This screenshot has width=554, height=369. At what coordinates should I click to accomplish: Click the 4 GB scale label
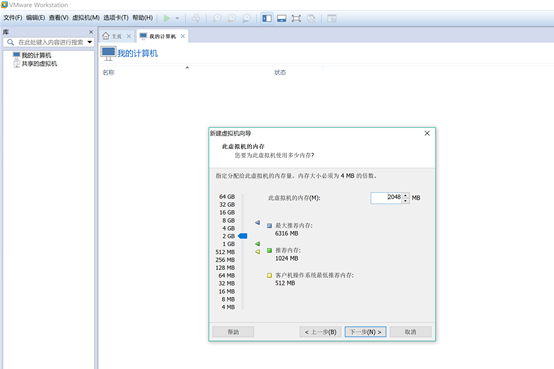tap(229, 228)
